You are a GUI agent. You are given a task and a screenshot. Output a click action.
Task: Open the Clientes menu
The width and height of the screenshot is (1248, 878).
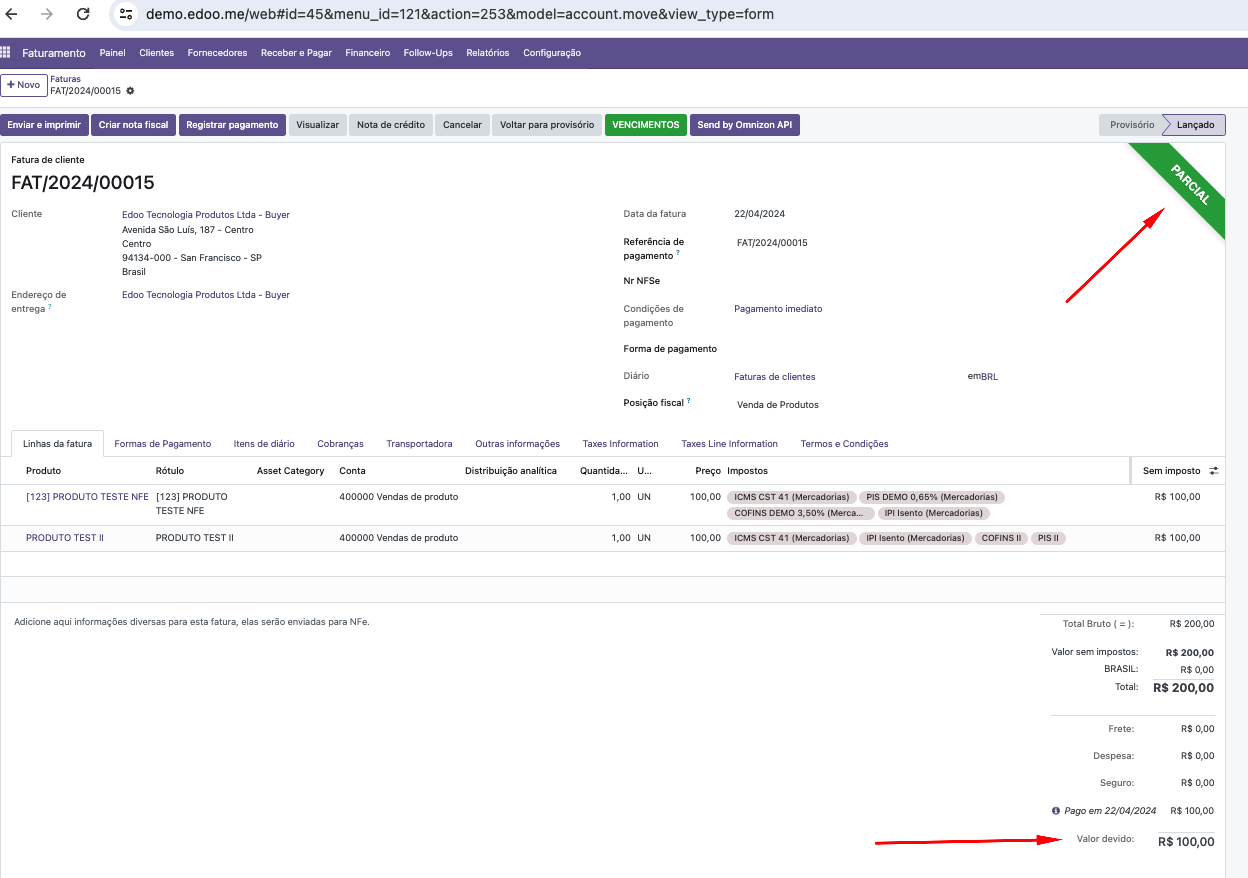(x=156, y=53)
